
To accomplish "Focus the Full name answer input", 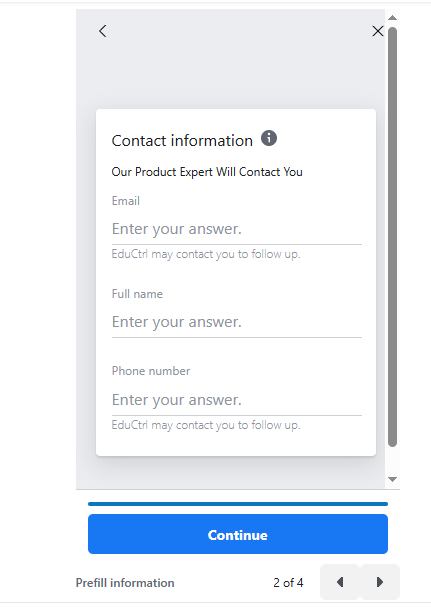I will 237,322.
